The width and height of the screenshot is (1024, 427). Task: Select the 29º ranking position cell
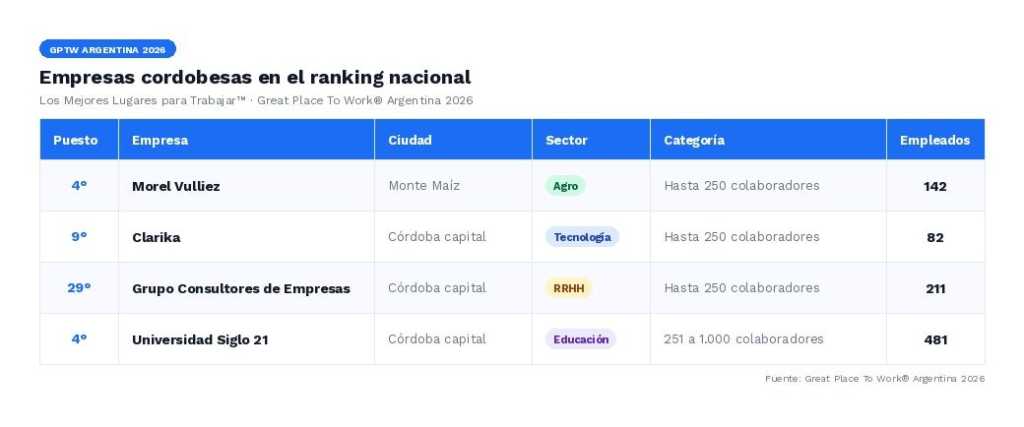pos(79,288)
